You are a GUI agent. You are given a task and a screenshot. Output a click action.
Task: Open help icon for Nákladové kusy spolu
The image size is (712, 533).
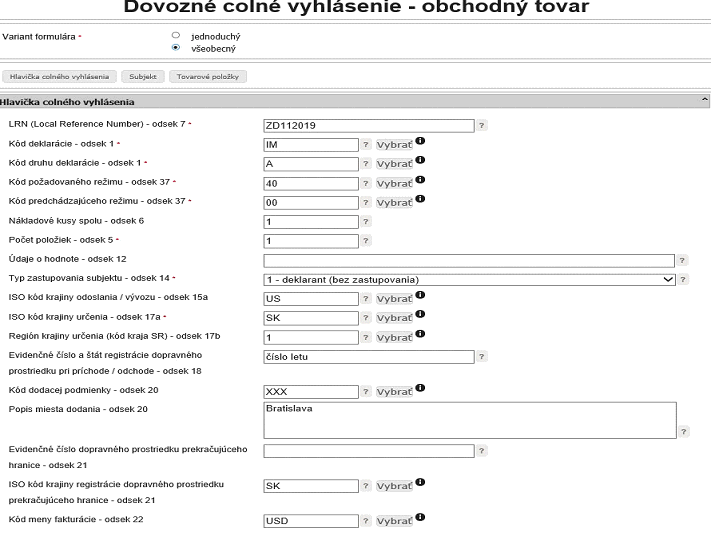pyautogui.click(x=366, y=221)
